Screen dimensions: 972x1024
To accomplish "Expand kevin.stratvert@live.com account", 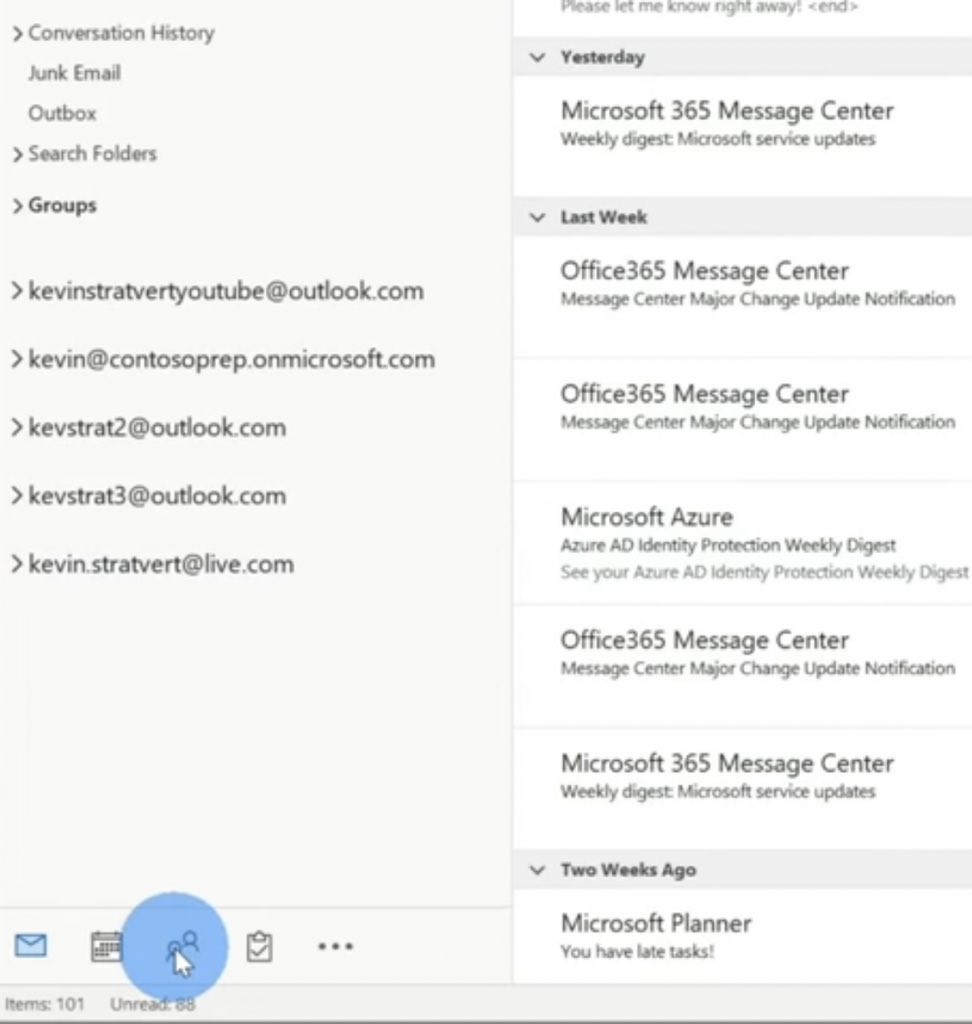I will (17, 564).
